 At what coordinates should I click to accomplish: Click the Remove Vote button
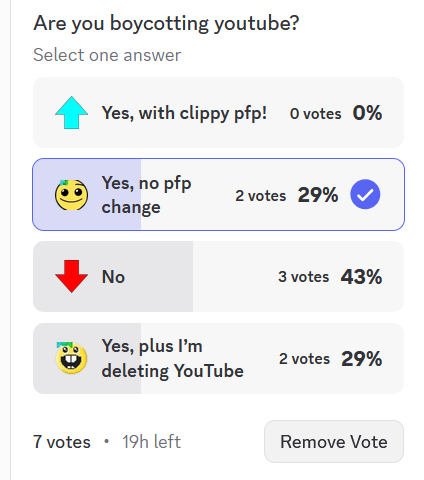pyautogui.click(x=334, y=441)
